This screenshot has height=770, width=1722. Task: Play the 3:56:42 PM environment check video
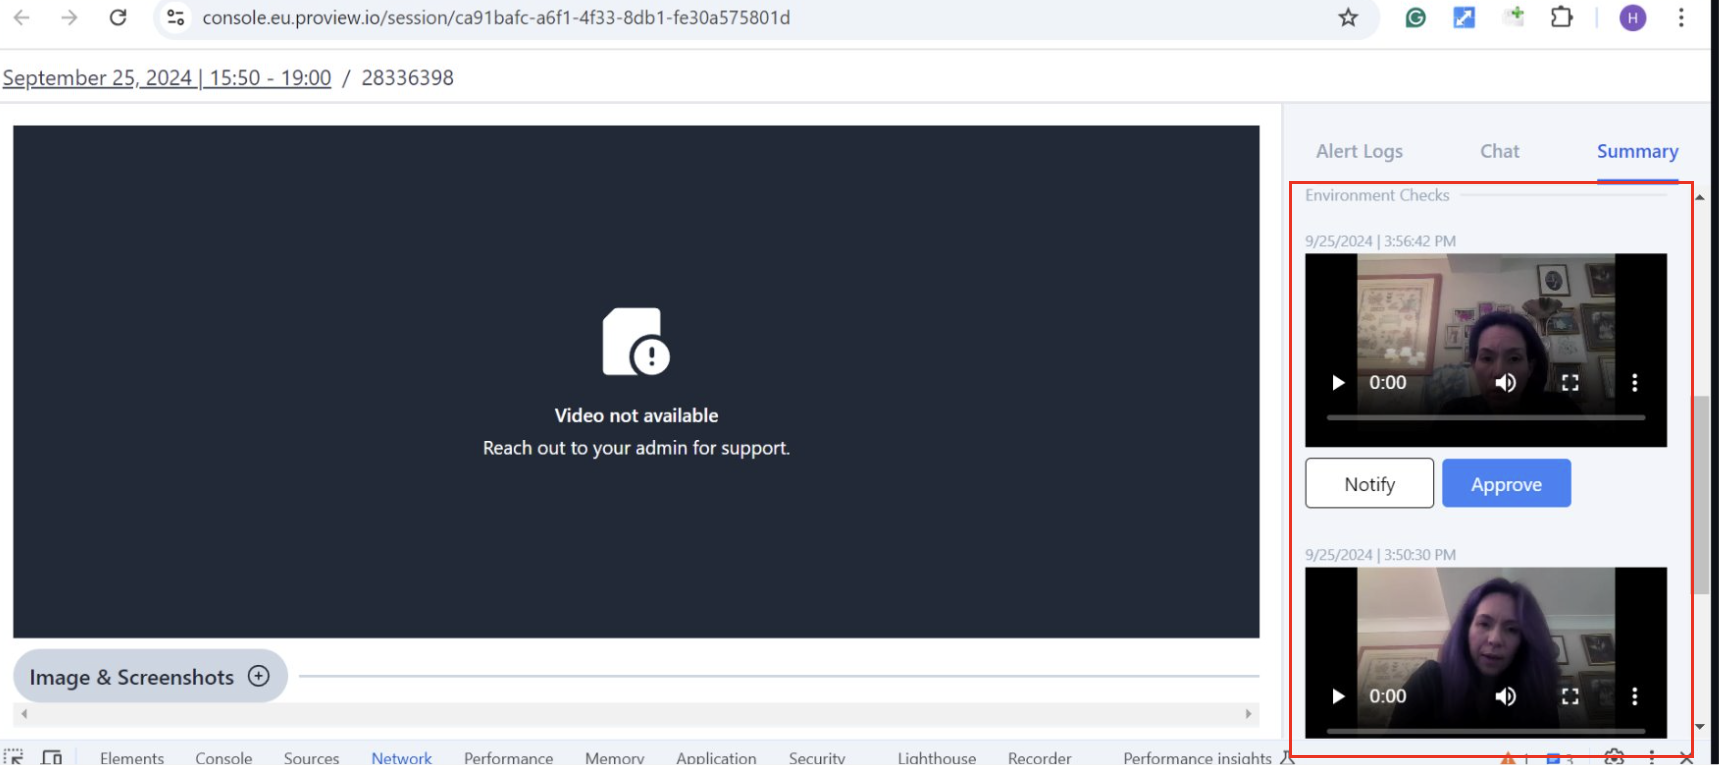[x=1338, y=383]
